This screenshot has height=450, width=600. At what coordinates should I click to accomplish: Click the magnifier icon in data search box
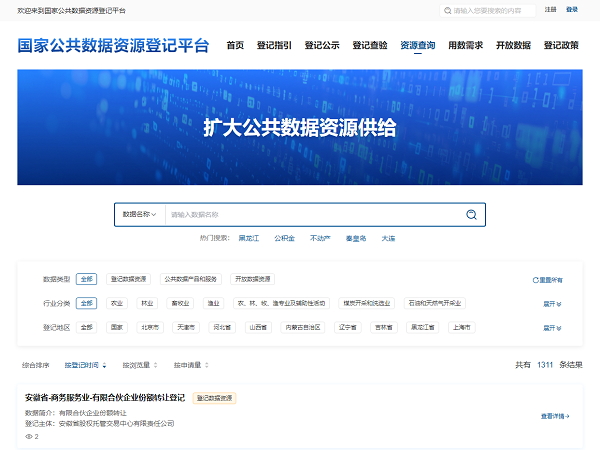click(471, 215)
